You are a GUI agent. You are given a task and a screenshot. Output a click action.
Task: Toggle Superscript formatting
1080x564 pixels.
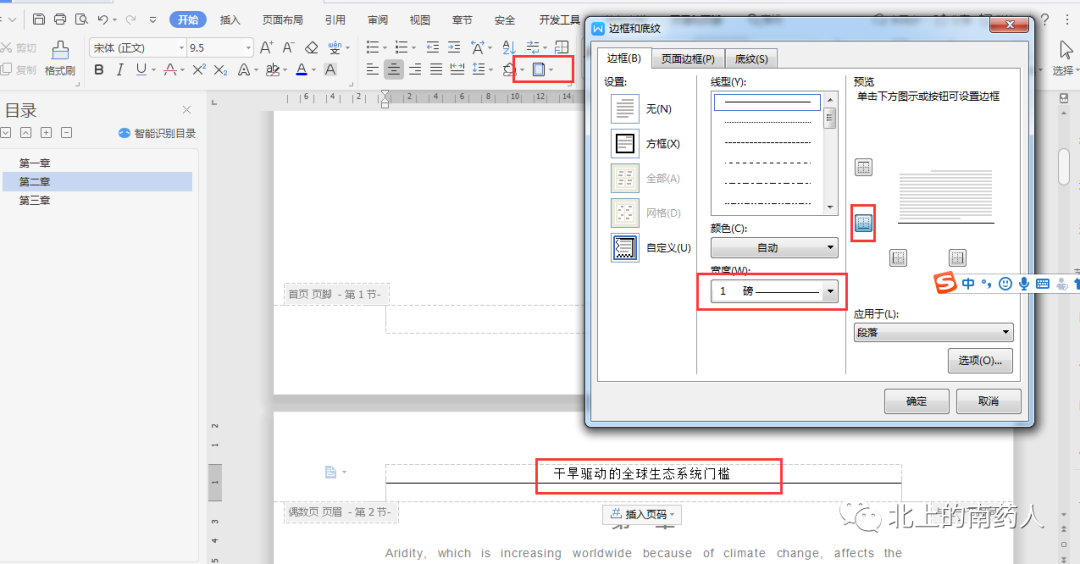click(x=198, y=70)
